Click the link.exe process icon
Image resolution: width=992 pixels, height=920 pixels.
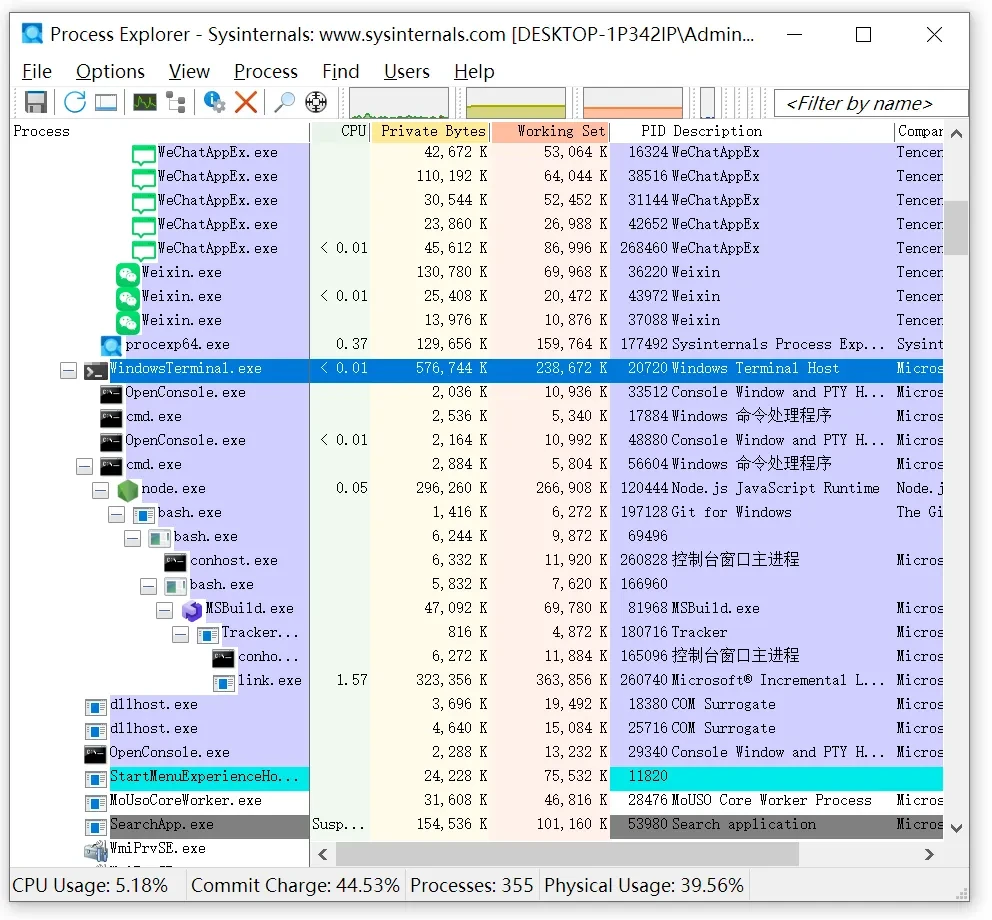tap(223, 683)
